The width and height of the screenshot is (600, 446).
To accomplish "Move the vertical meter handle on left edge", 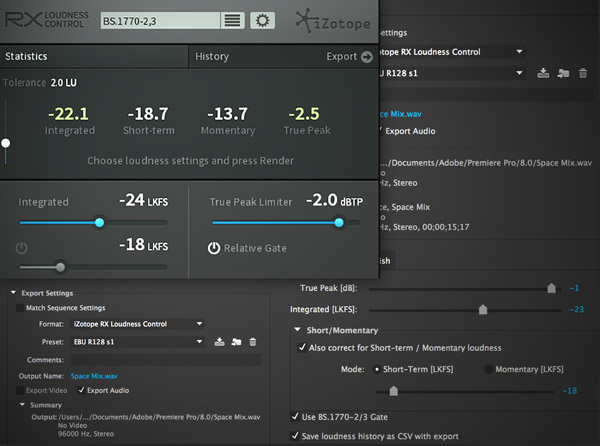I will coord(6,143).
